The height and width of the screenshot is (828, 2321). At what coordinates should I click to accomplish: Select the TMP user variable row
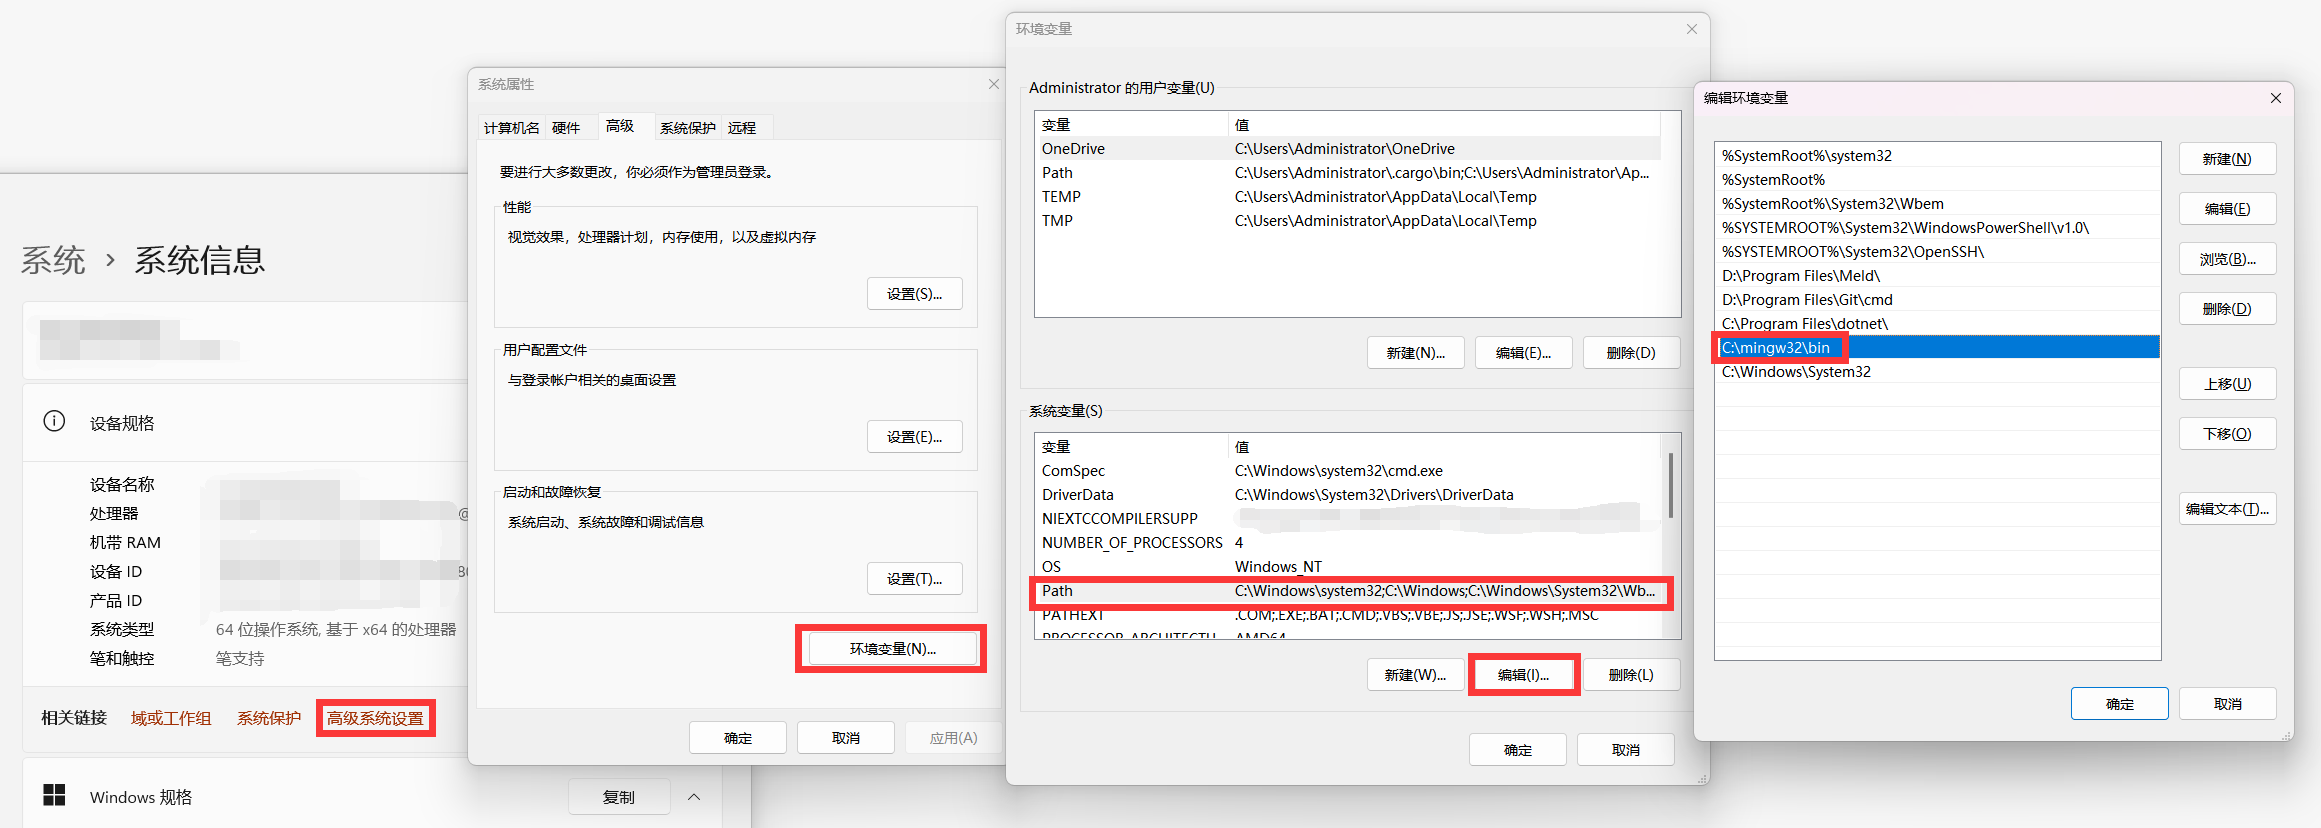(1347, 221)
